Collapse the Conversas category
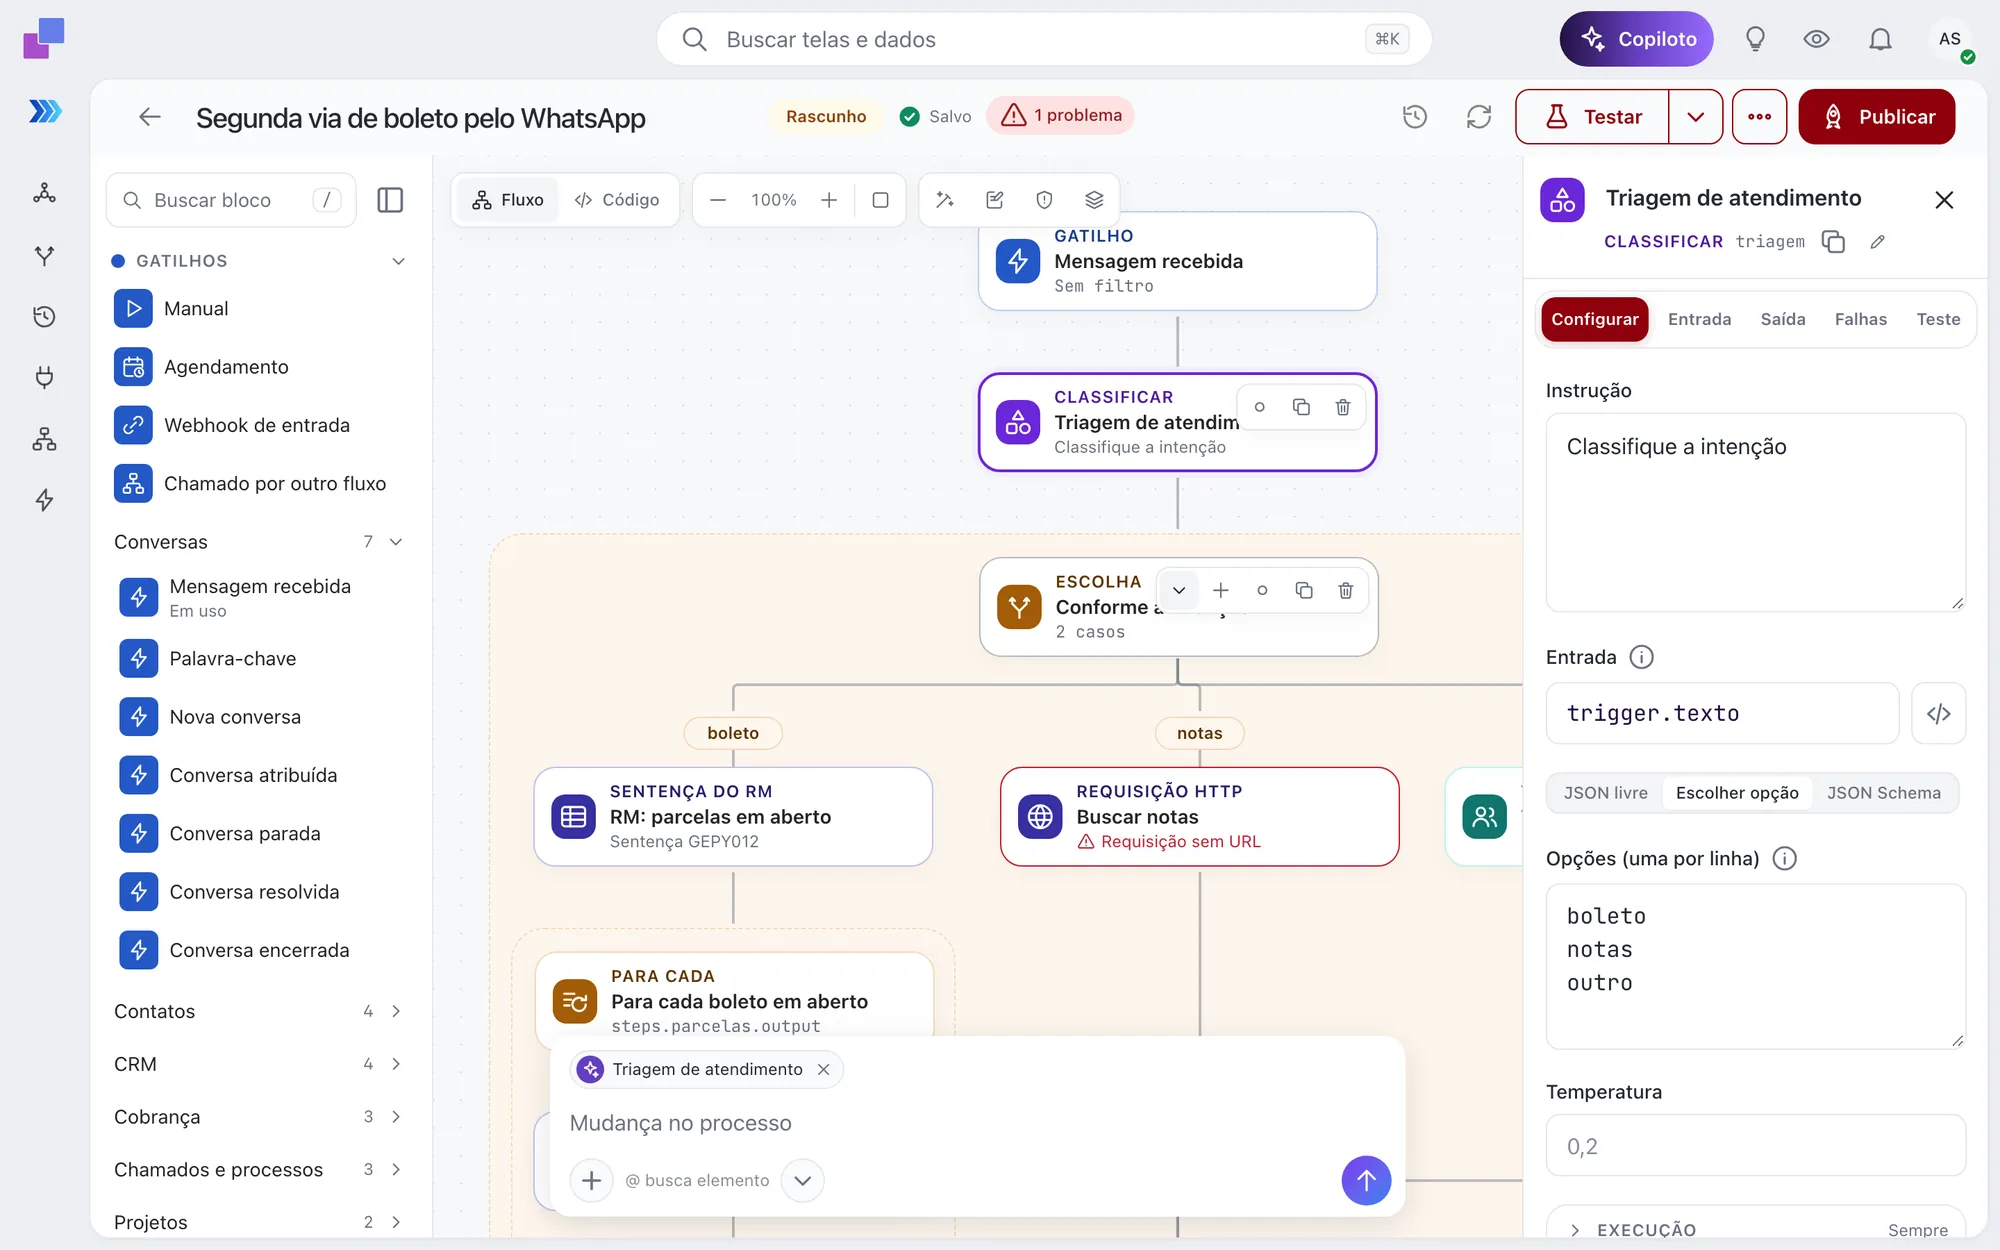 coord(396,542)
